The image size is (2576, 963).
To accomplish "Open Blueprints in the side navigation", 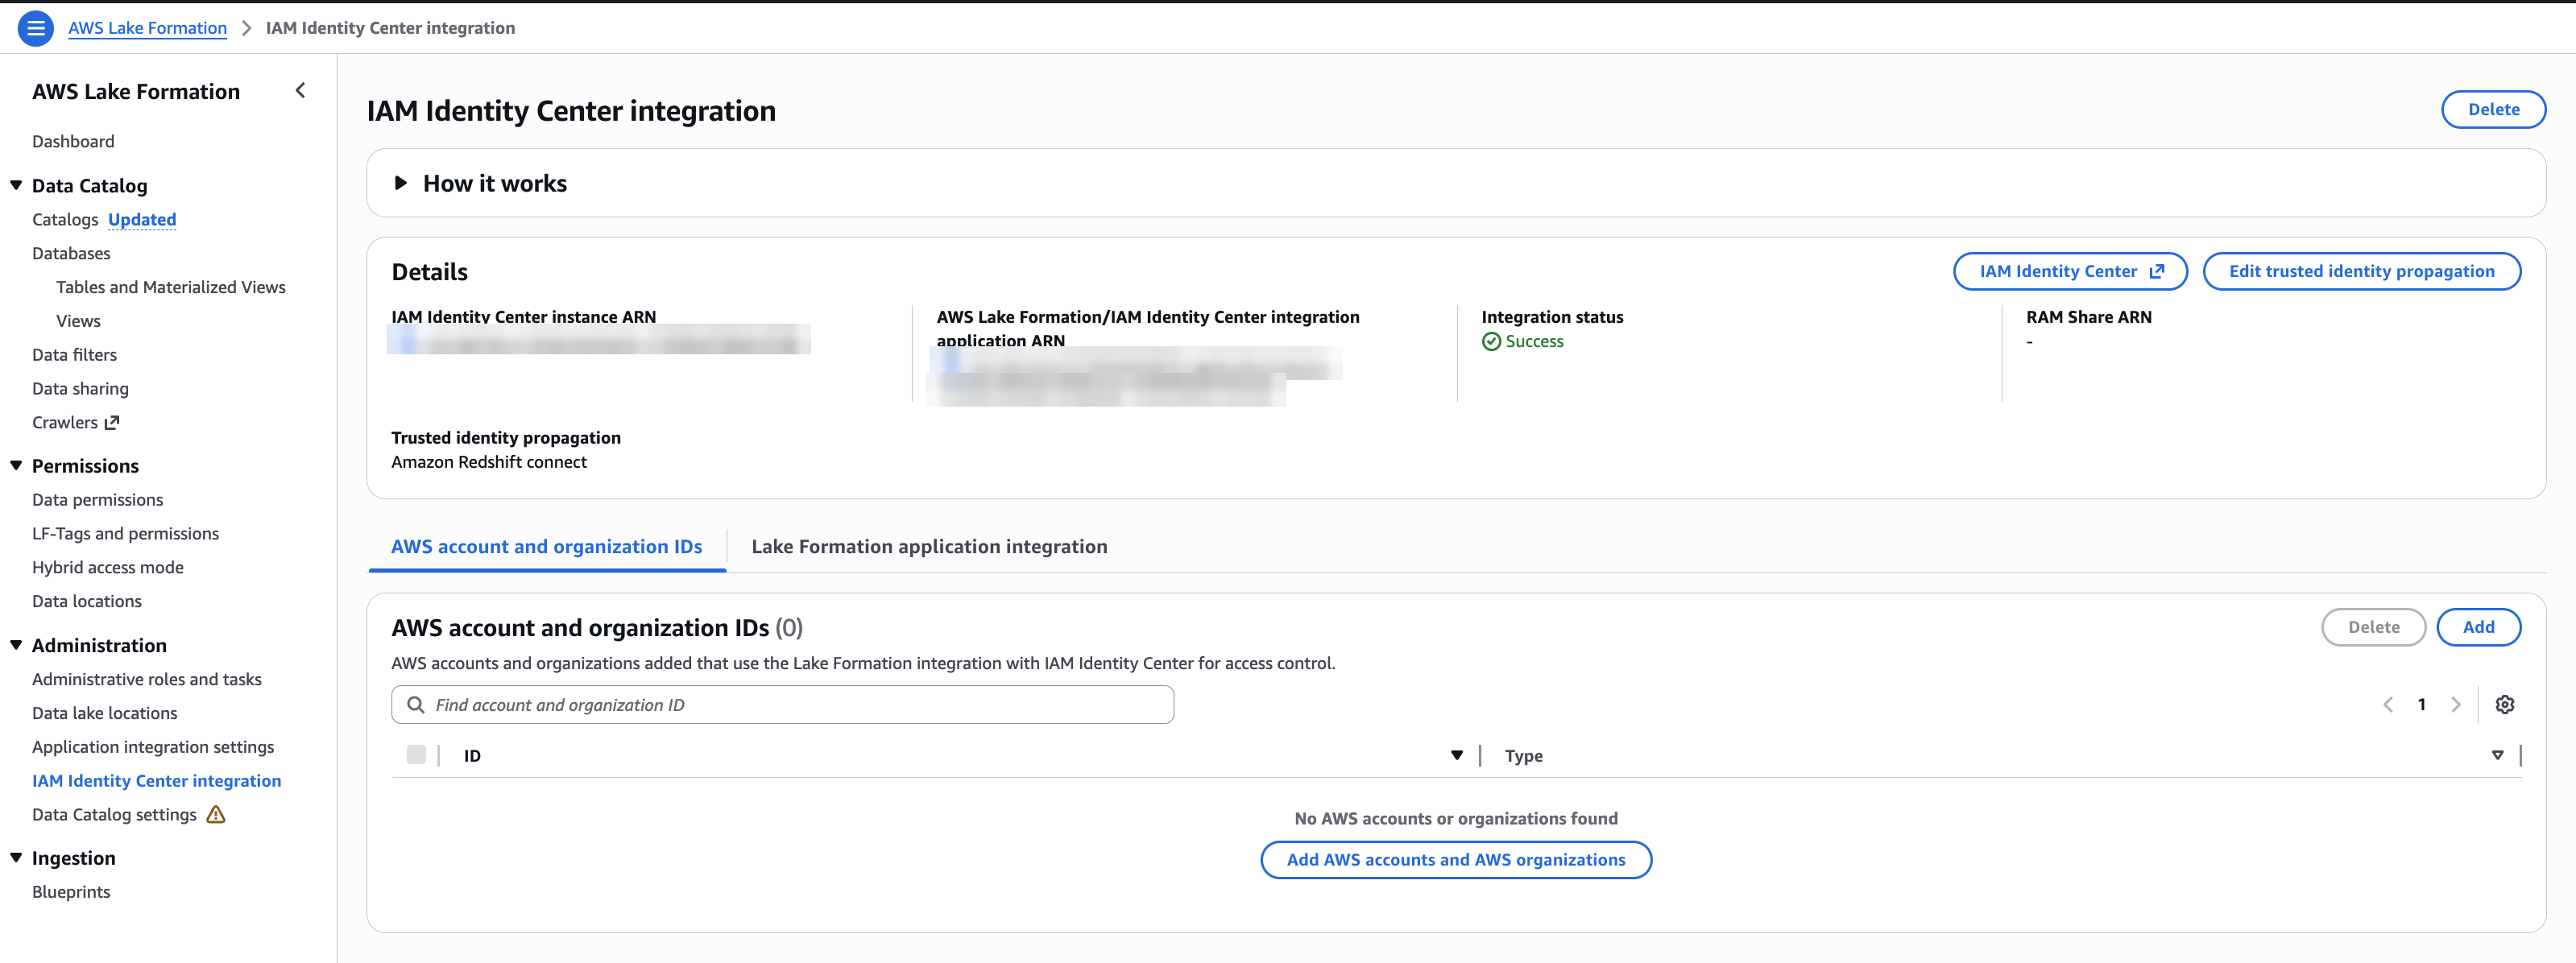I will pos(71,892).
